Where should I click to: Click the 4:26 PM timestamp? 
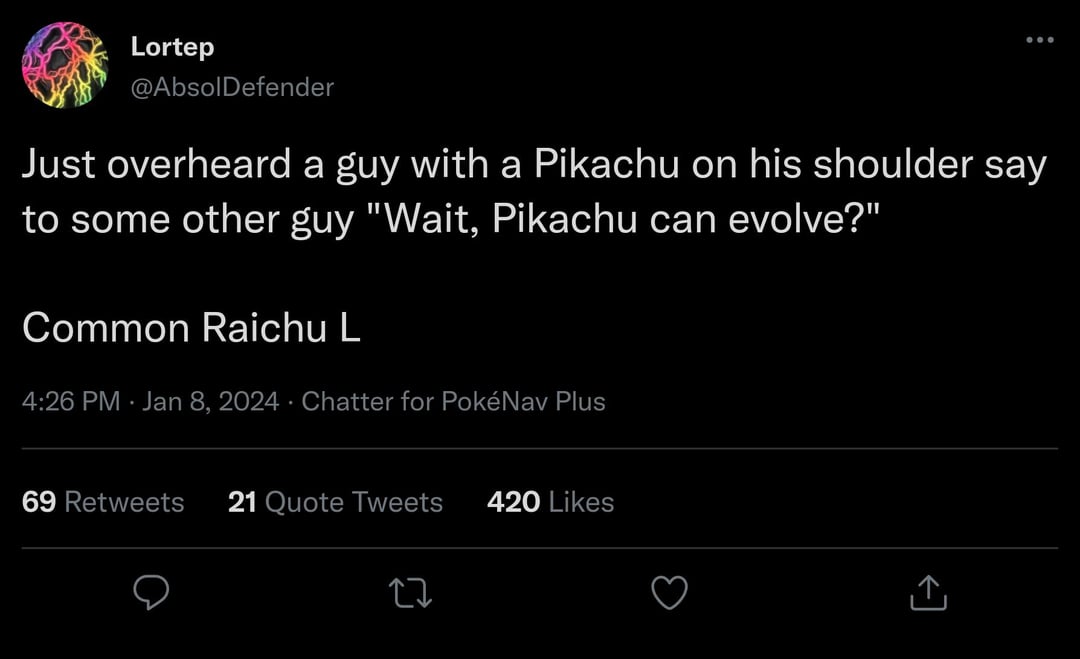pos(70,402)
